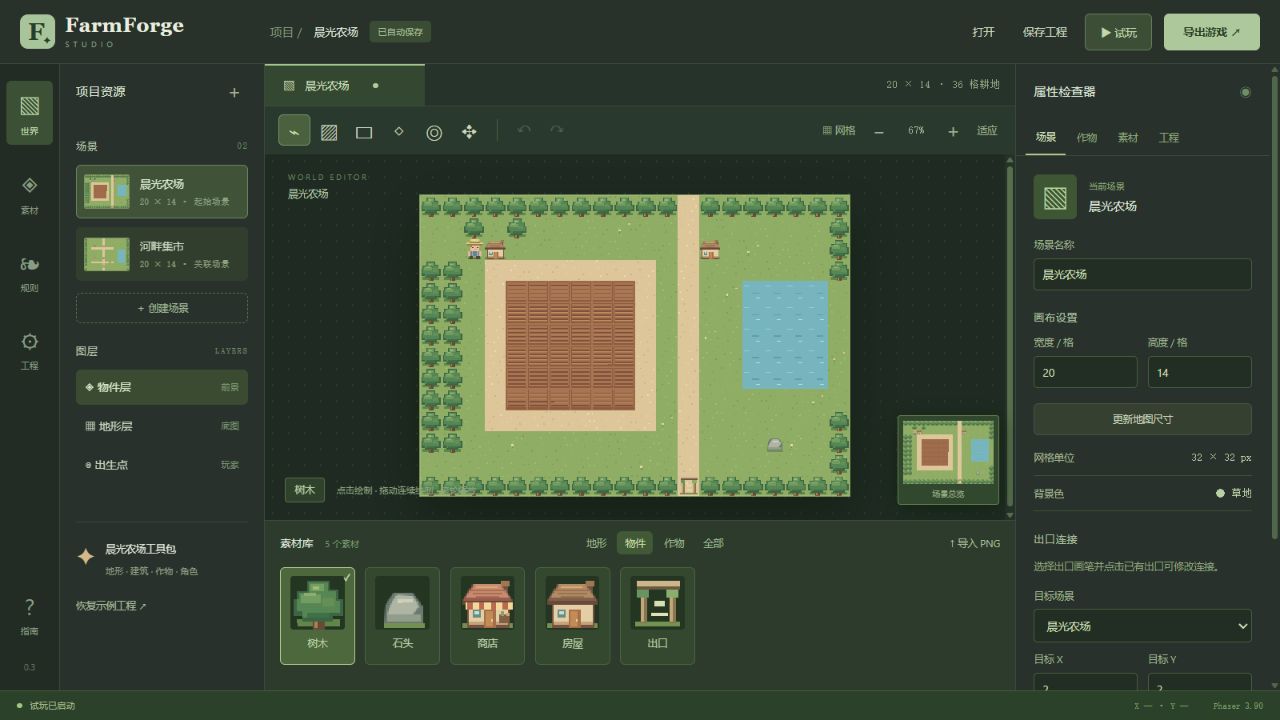Open the 规则 sidebar section
This screenshot has height=720, width=1280.
(x=29, y=273)
